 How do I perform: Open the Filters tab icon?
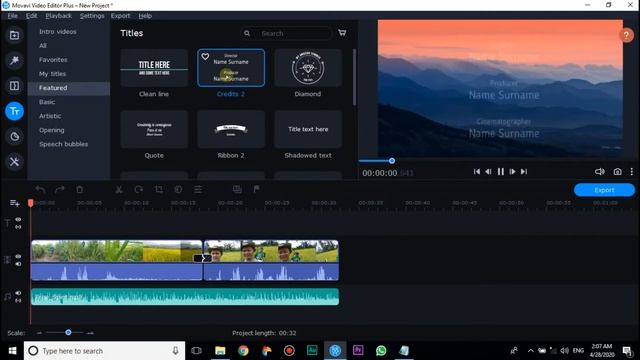(14, 60)
